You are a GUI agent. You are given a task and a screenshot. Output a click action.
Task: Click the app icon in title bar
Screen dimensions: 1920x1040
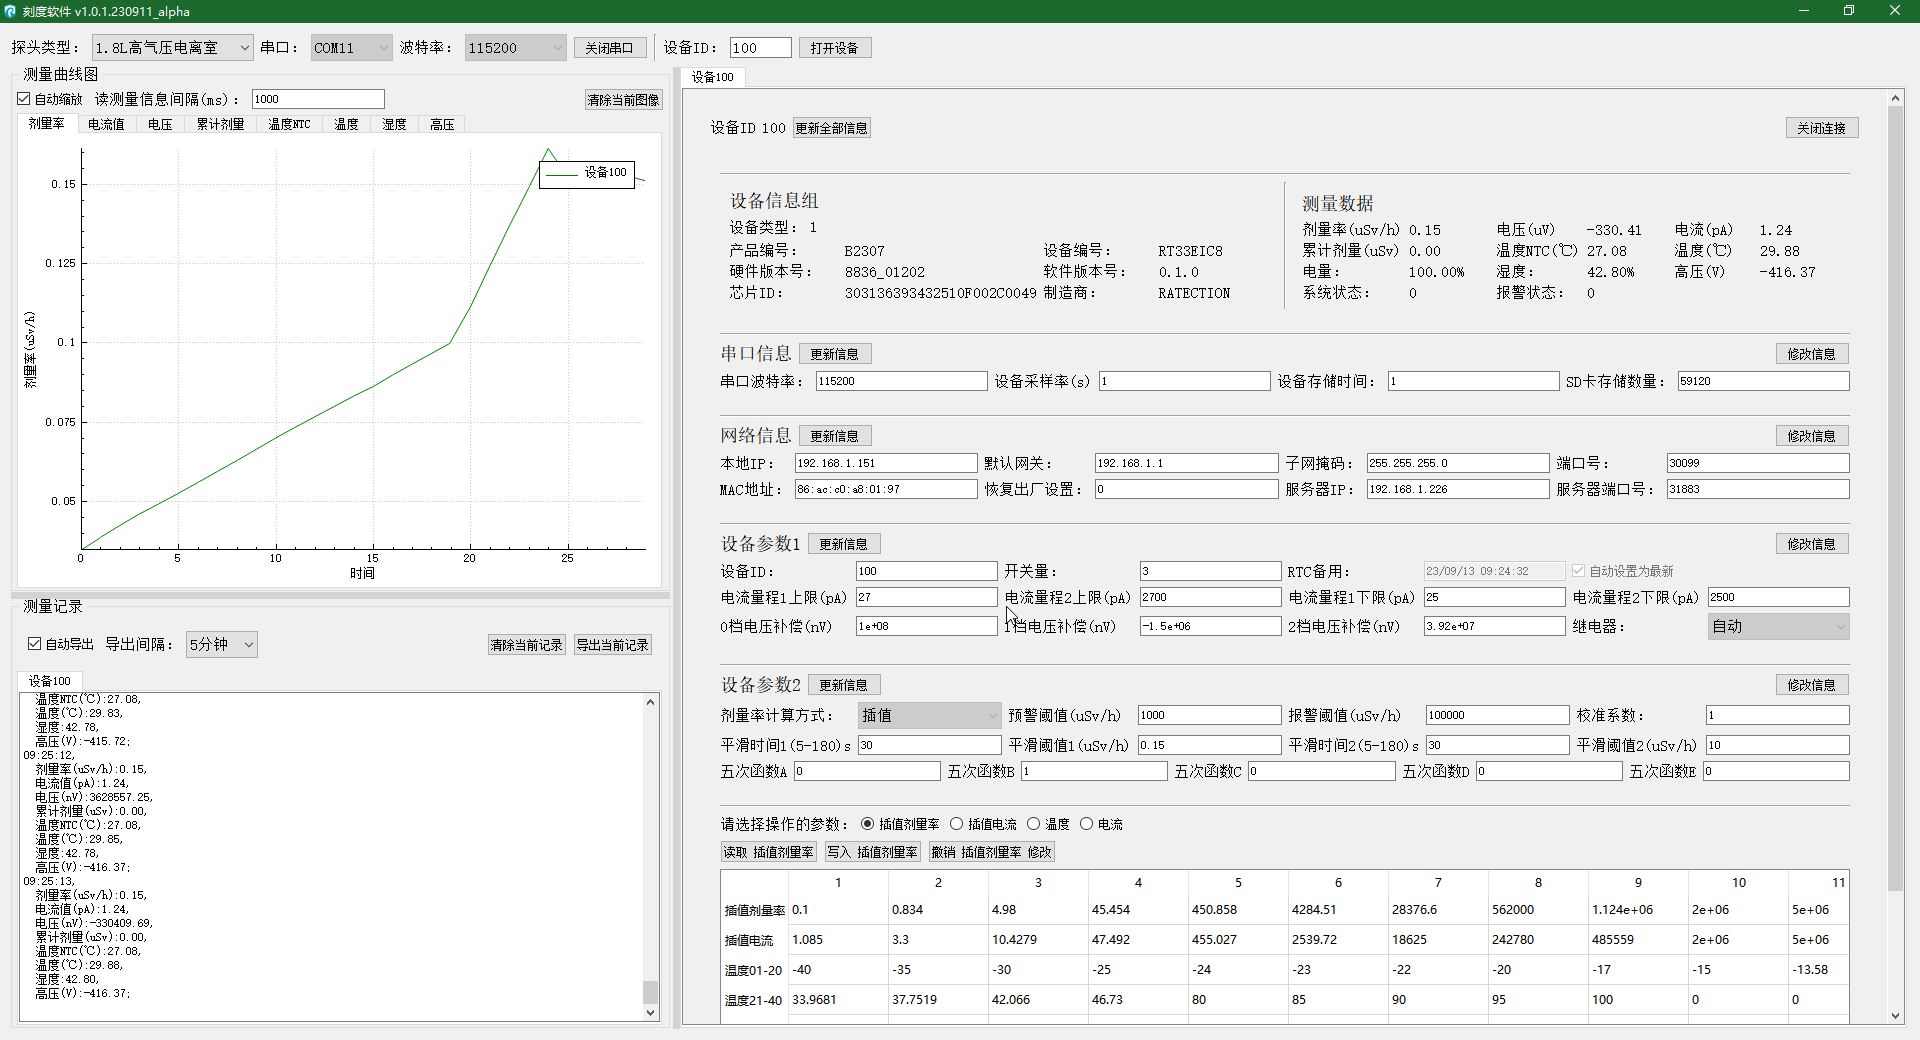click(x=10, y=11)
